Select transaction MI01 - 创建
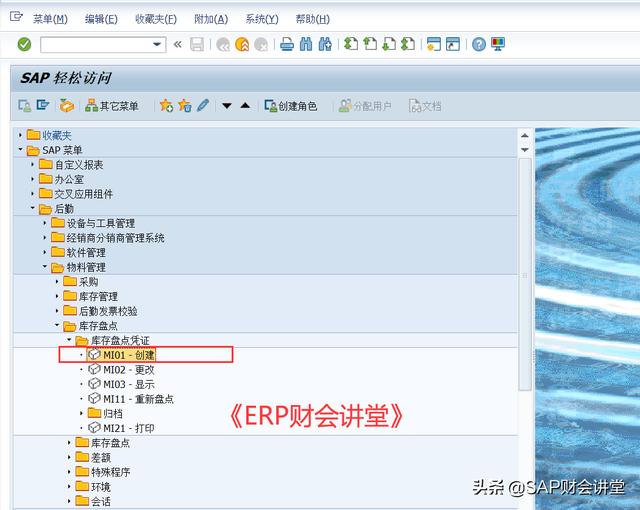This screenshot has height=510, width=640. point(129,355)
